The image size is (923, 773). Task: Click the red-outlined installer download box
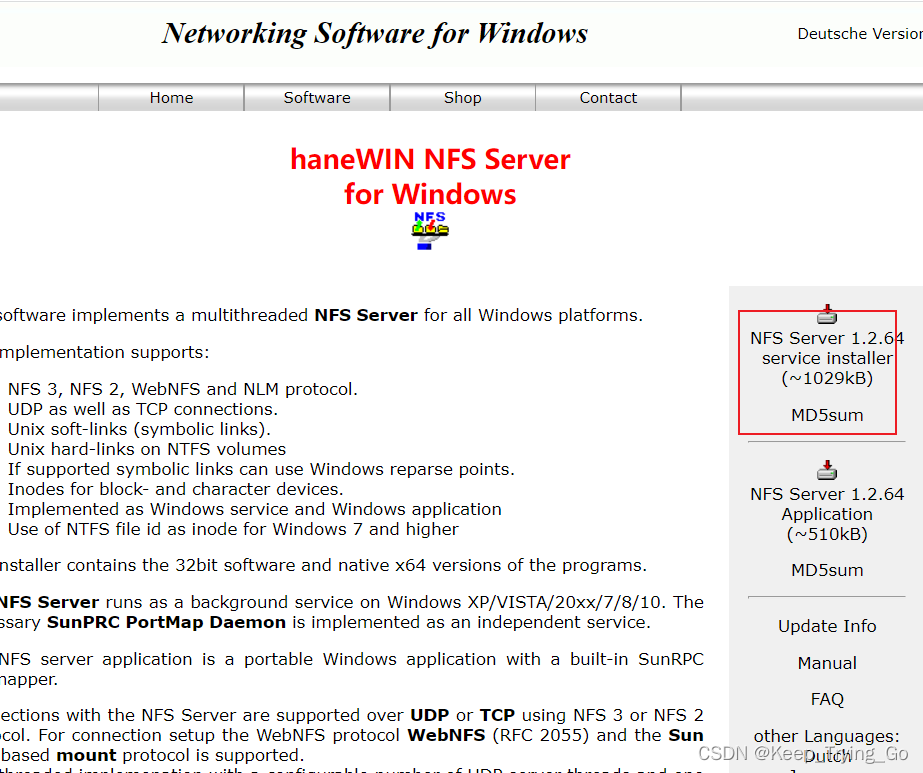point(817,372)
